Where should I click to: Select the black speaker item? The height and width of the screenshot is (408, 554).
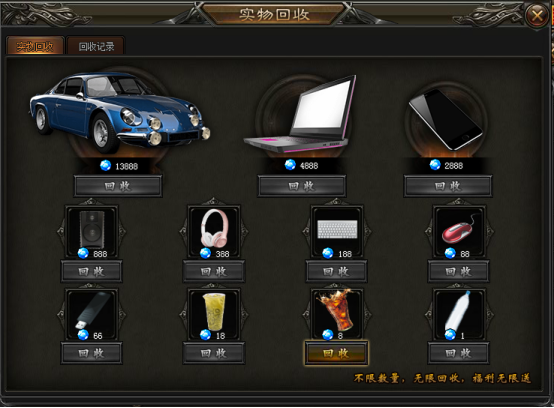point(92,229)
